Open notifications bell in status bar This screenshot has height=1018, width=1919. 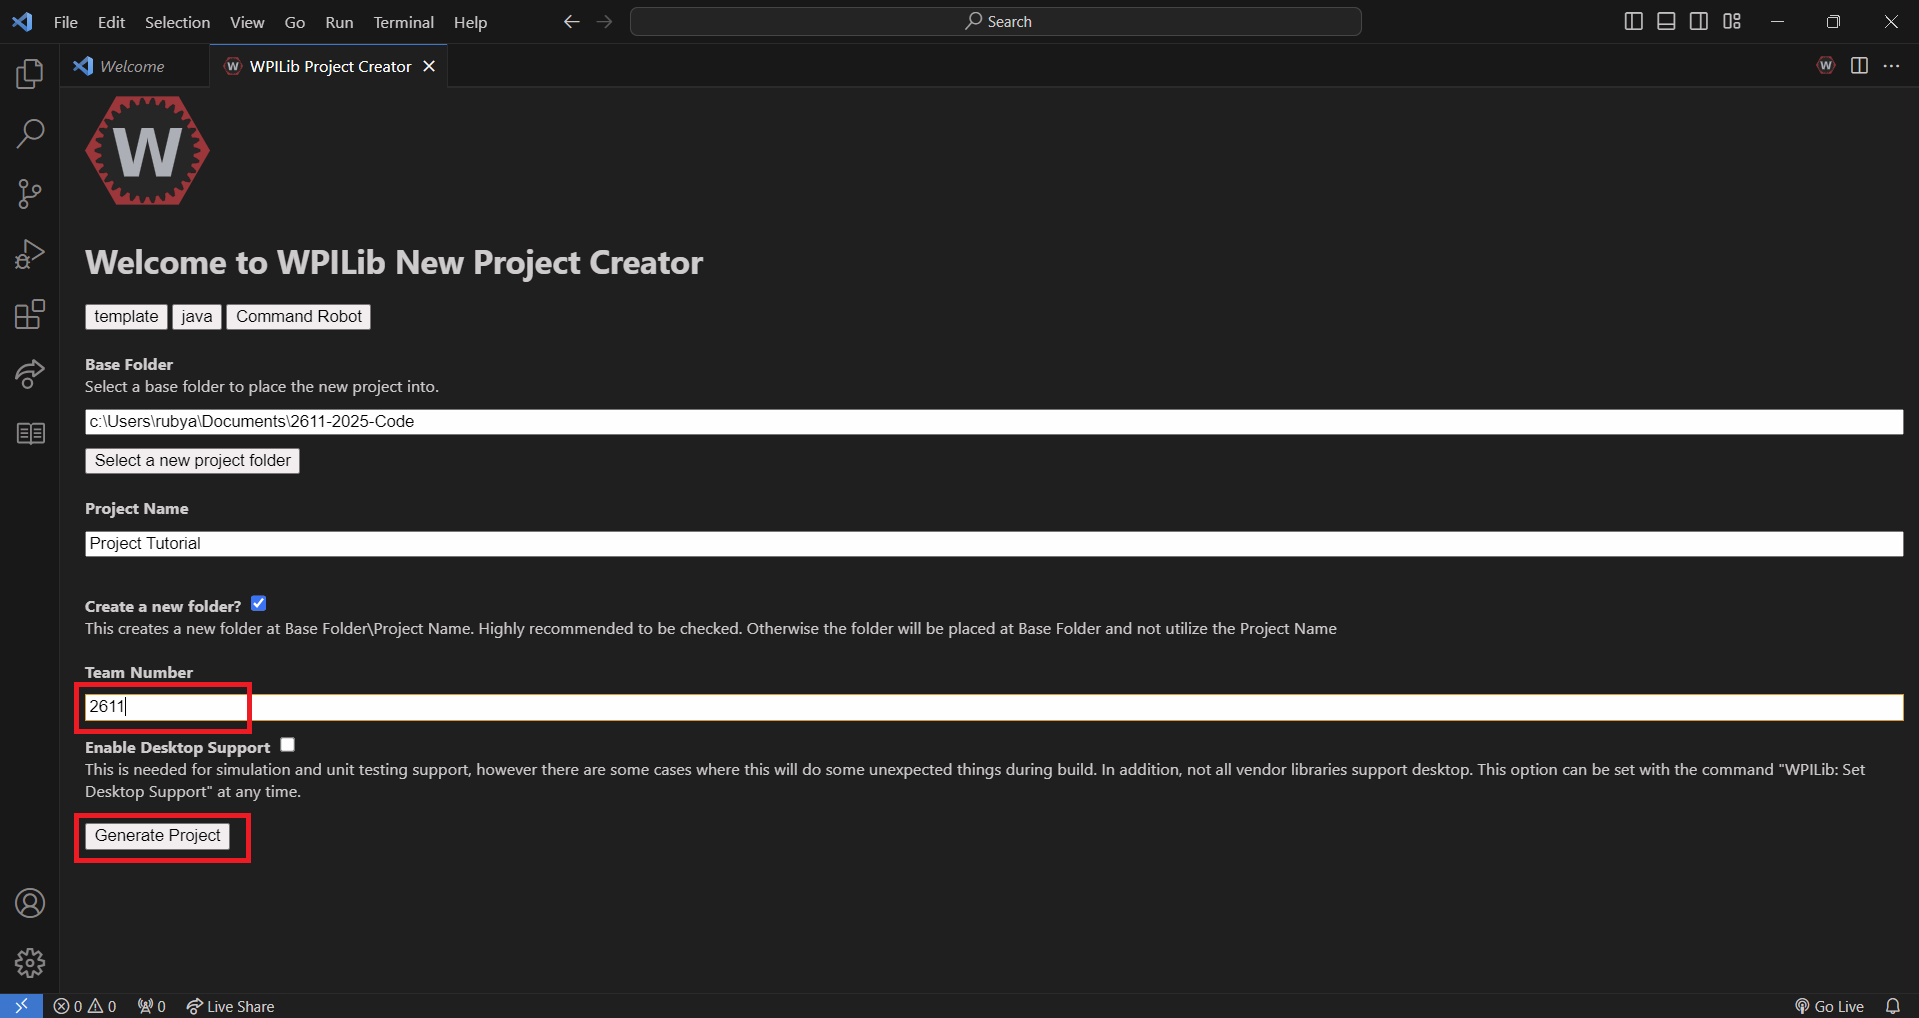point(1893,1006)
